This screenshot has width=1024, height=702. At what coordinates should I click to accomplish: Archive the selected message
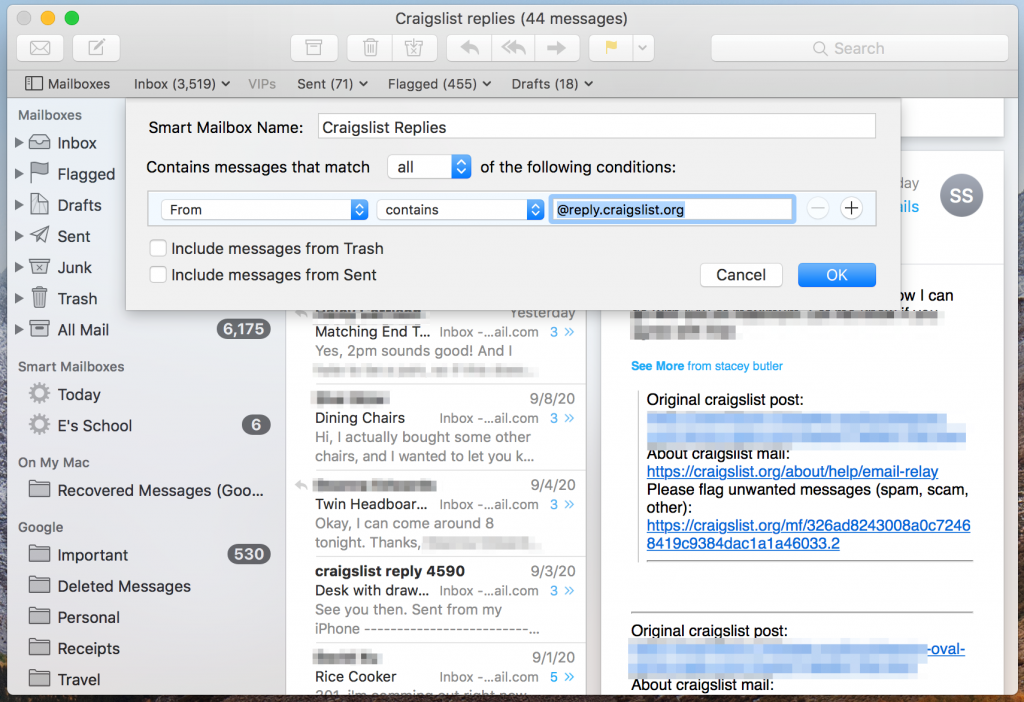click(314, 48)
